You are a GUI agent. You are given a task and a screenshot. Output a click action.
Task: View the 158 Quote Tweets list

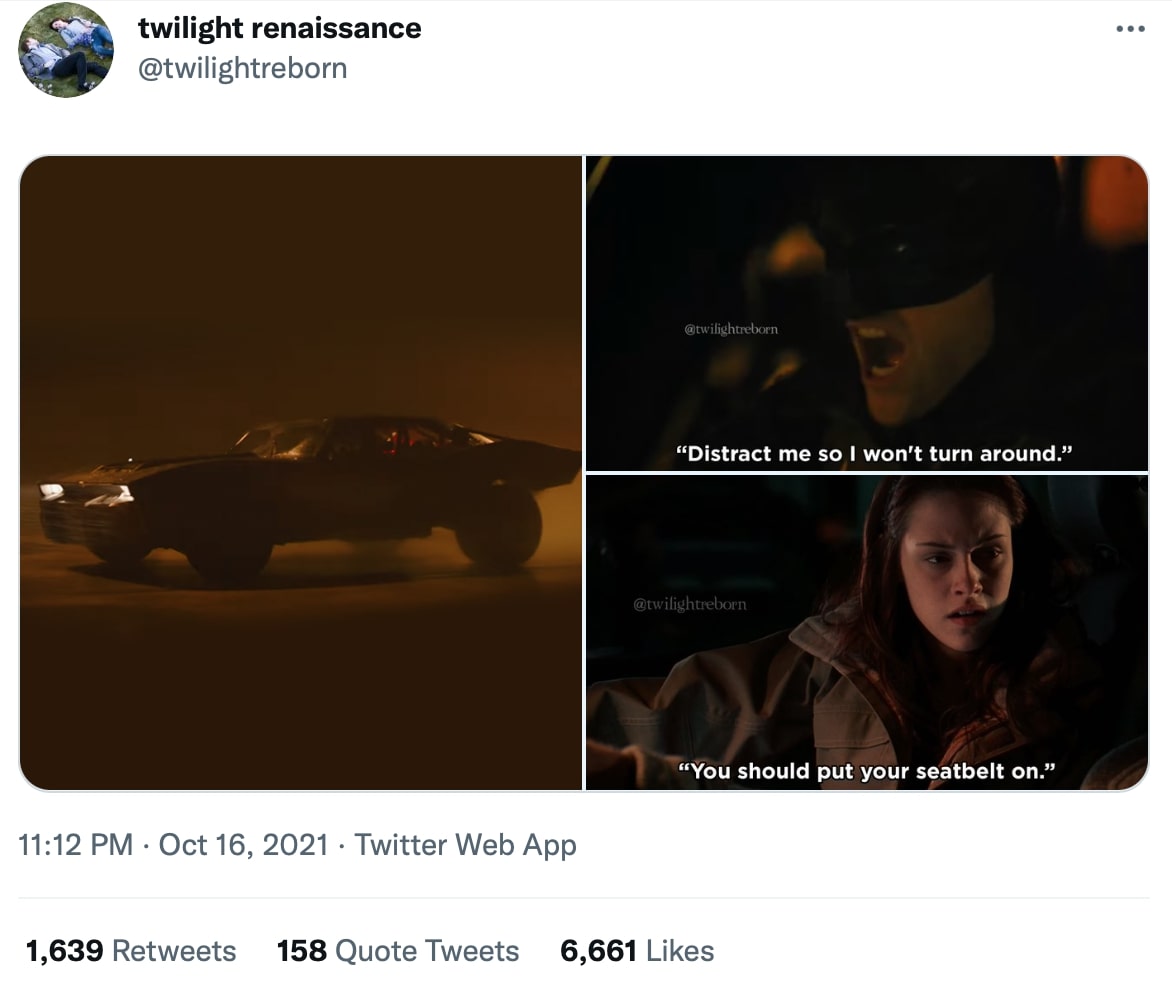398,950
